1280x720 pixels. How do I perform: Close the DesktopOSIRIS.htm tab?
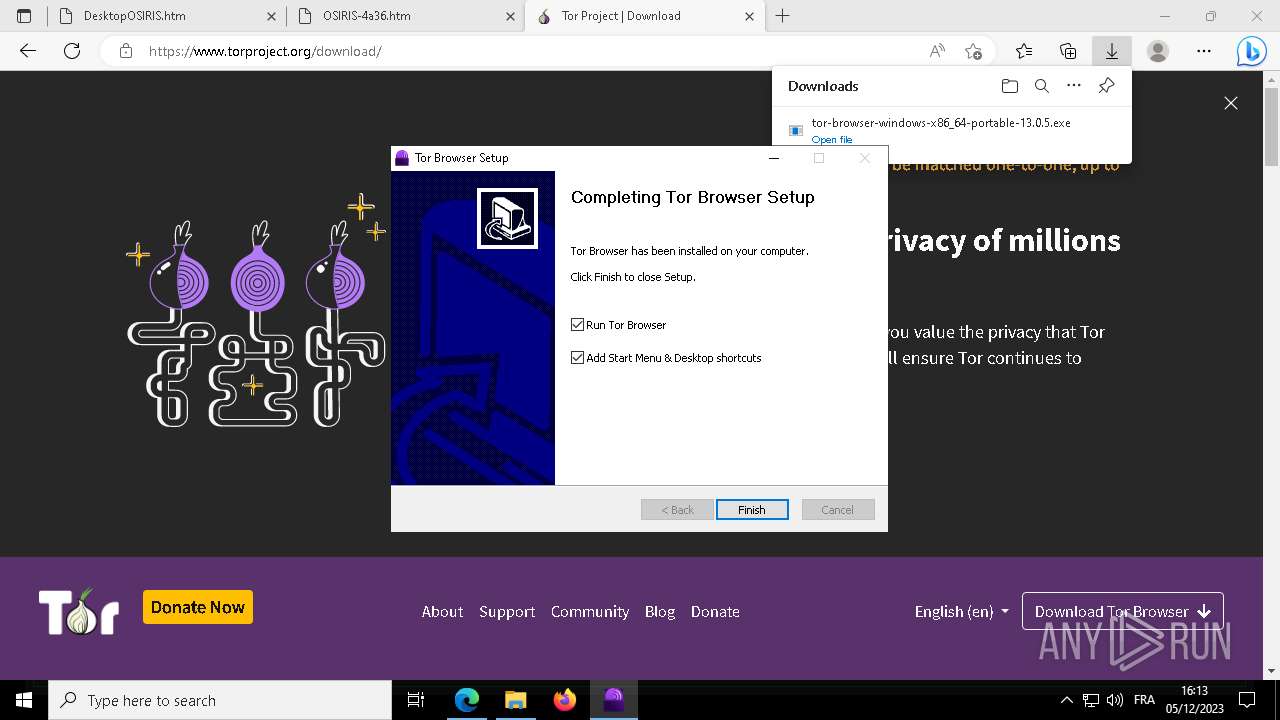coord(271,16)
